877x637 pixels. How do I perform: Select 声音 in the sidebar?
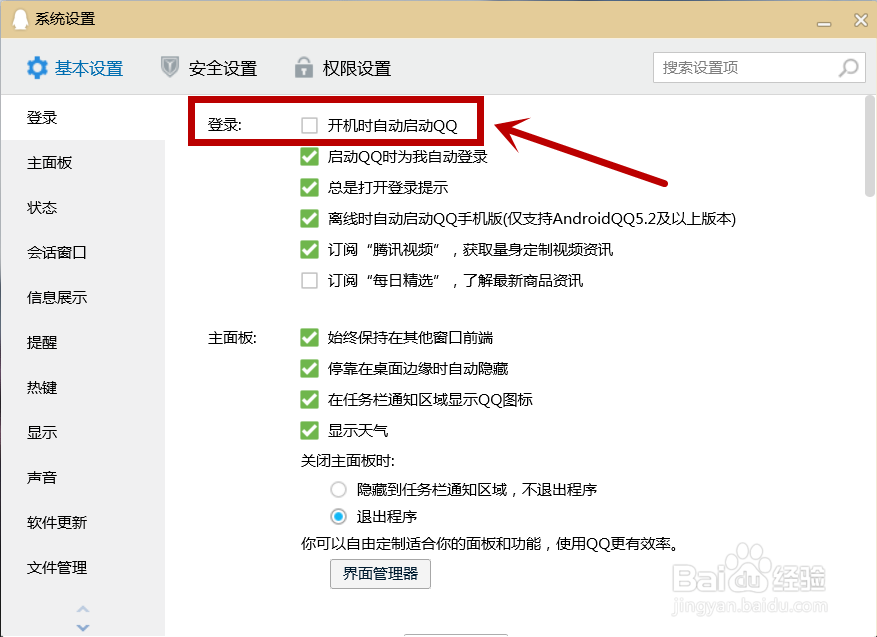83,478
